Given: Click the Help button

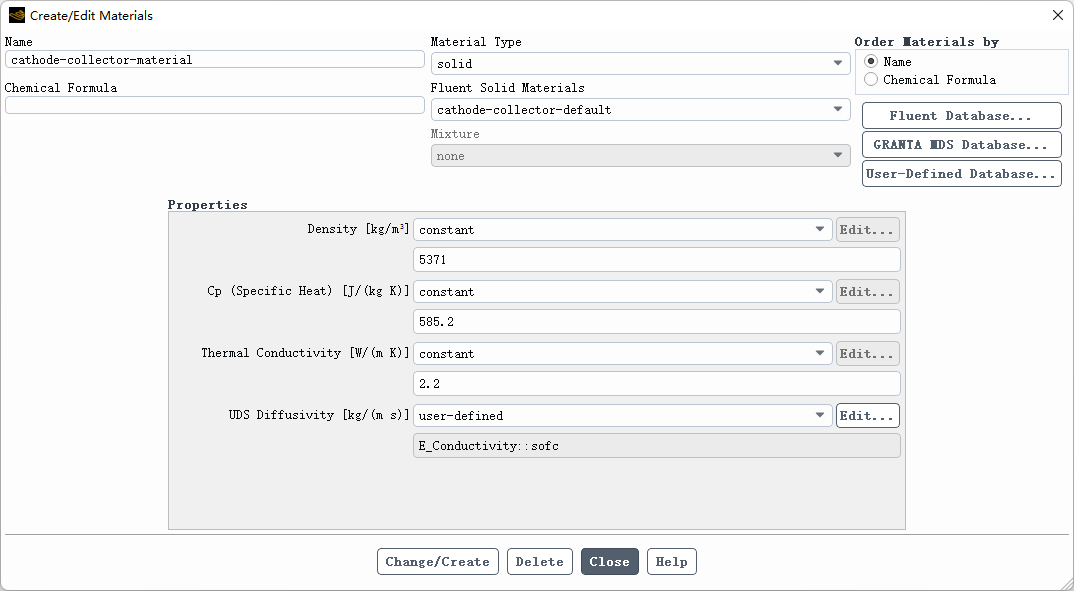Looking at the screenshot, I should (x=671, y=562).
